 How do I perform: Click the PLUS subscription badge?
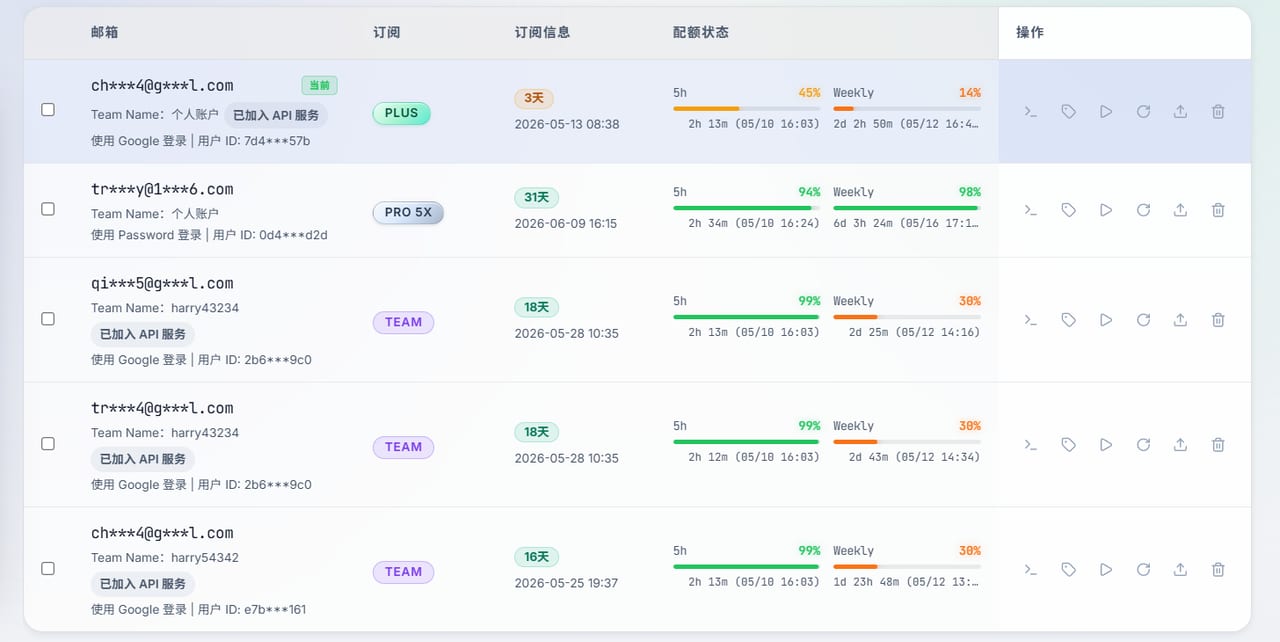[401, 113]
